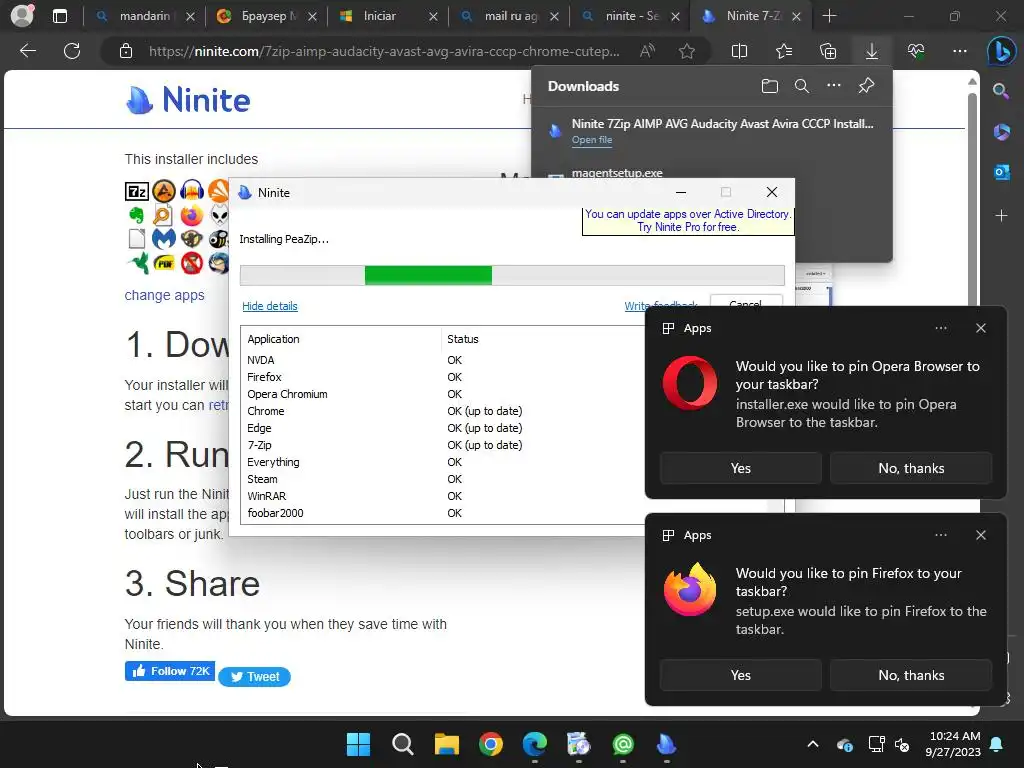Click the Follow 72K Facebook button
The image size is (1024, 768).
pos(170,671)
